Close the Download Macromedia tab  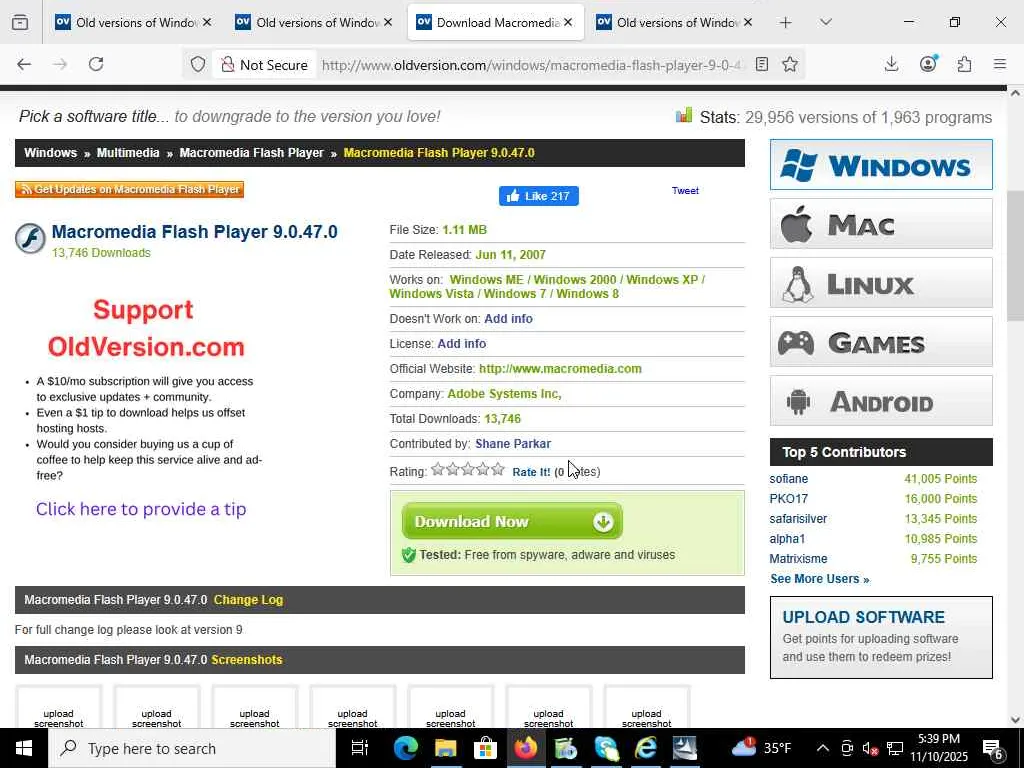pyautogui.click(x=568, y=22)
